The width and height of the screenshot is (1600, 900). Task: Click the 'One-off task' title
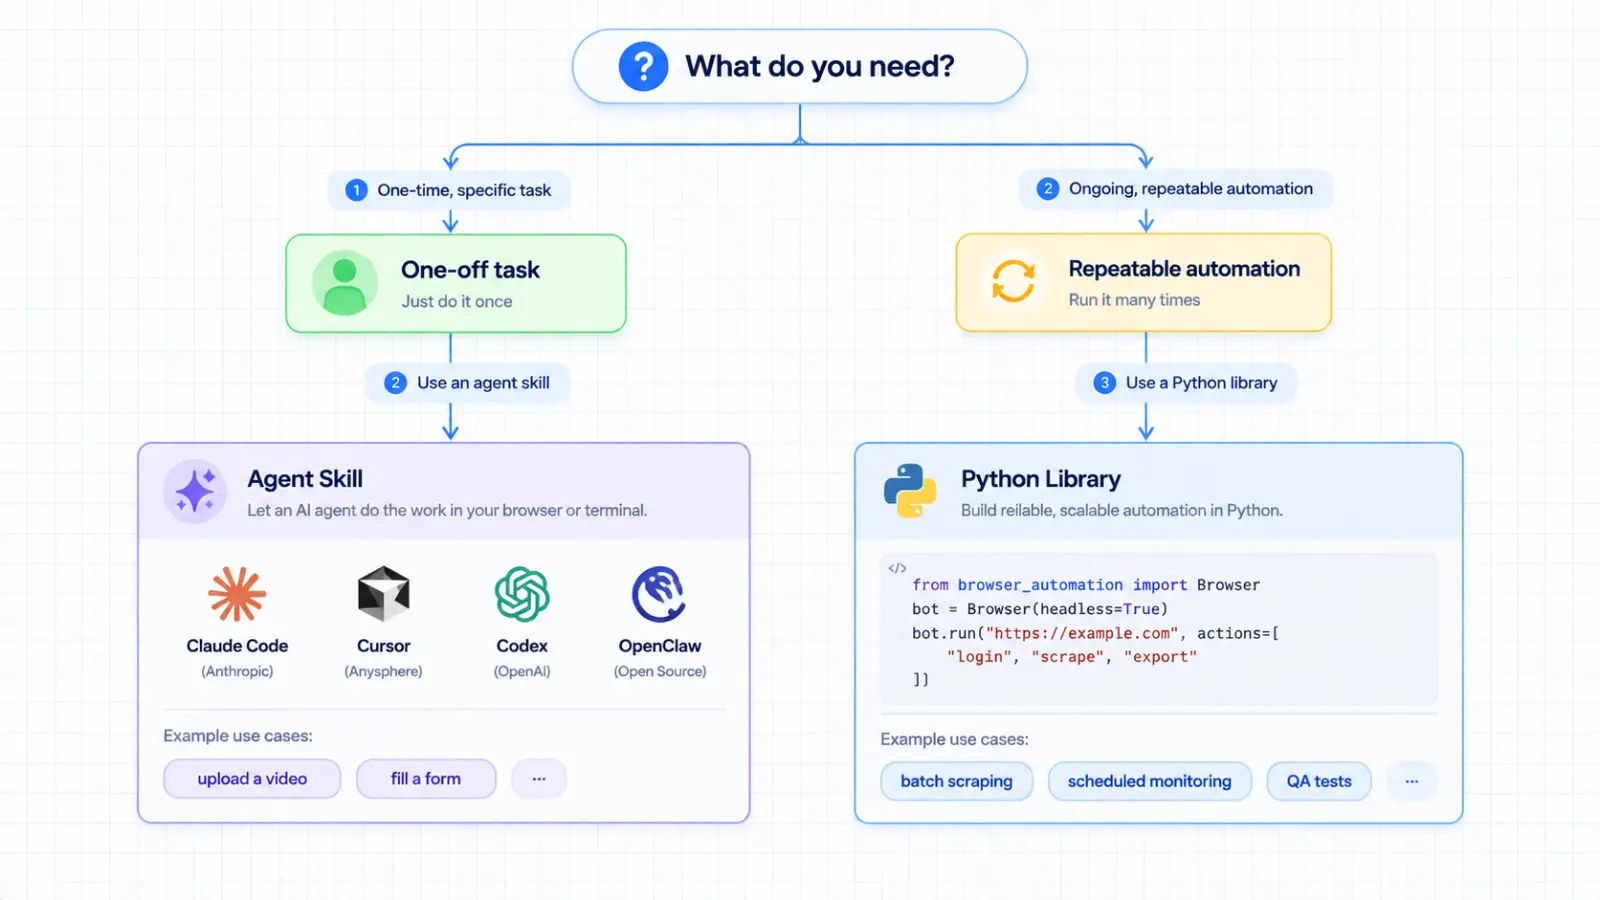[x=470, y=270]
